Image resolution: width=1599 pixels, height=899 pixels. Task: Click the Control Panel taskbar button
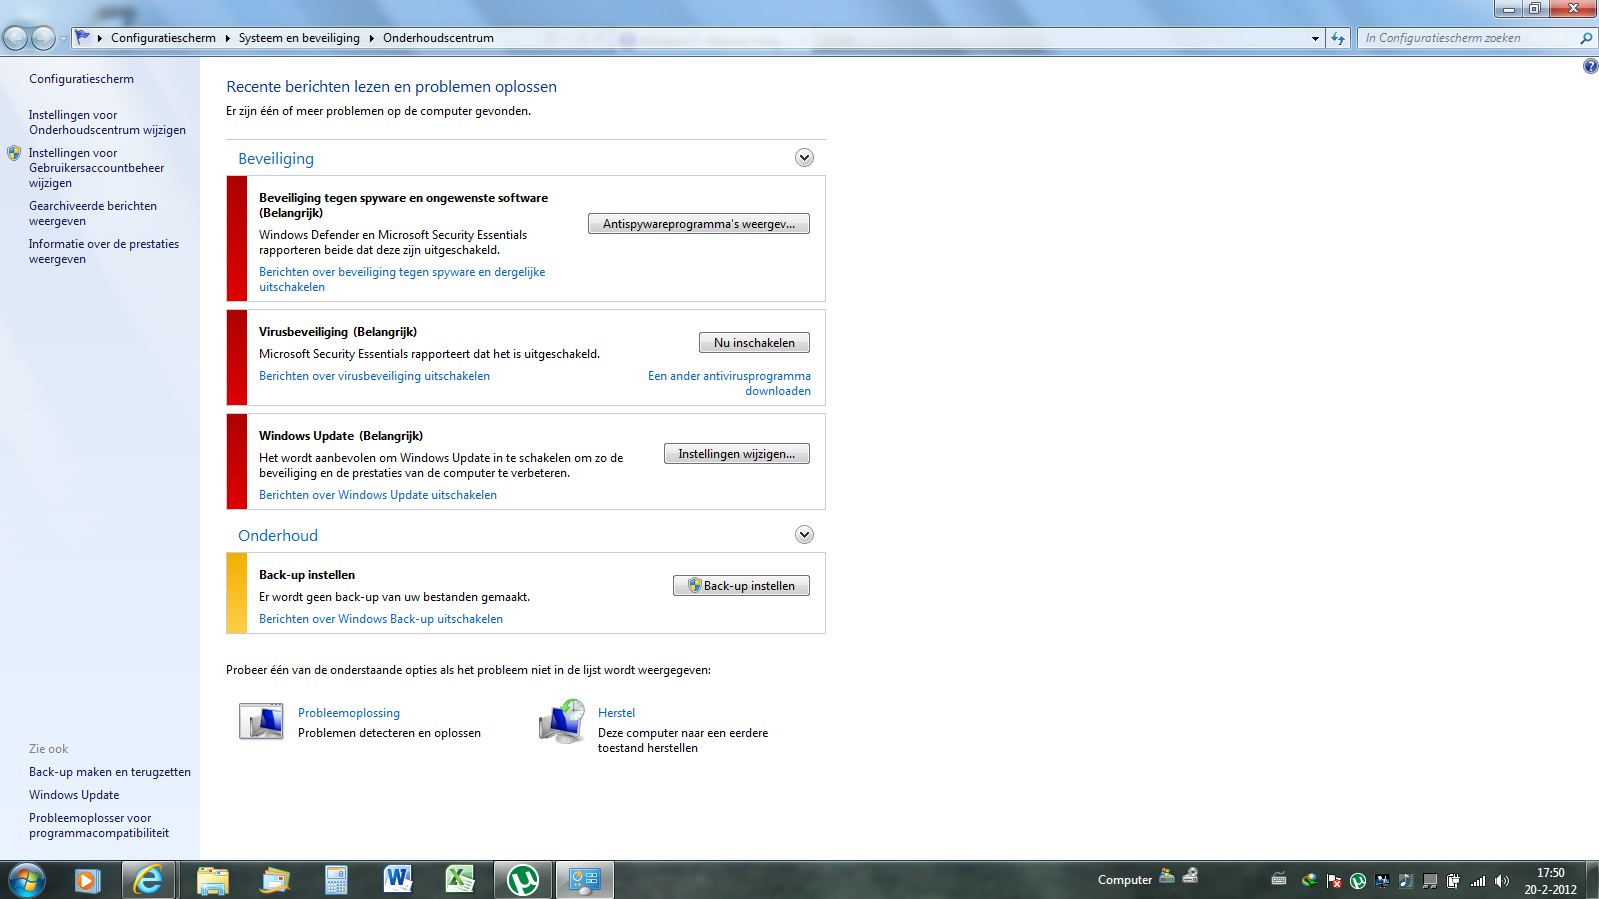[x=584, y=880]
